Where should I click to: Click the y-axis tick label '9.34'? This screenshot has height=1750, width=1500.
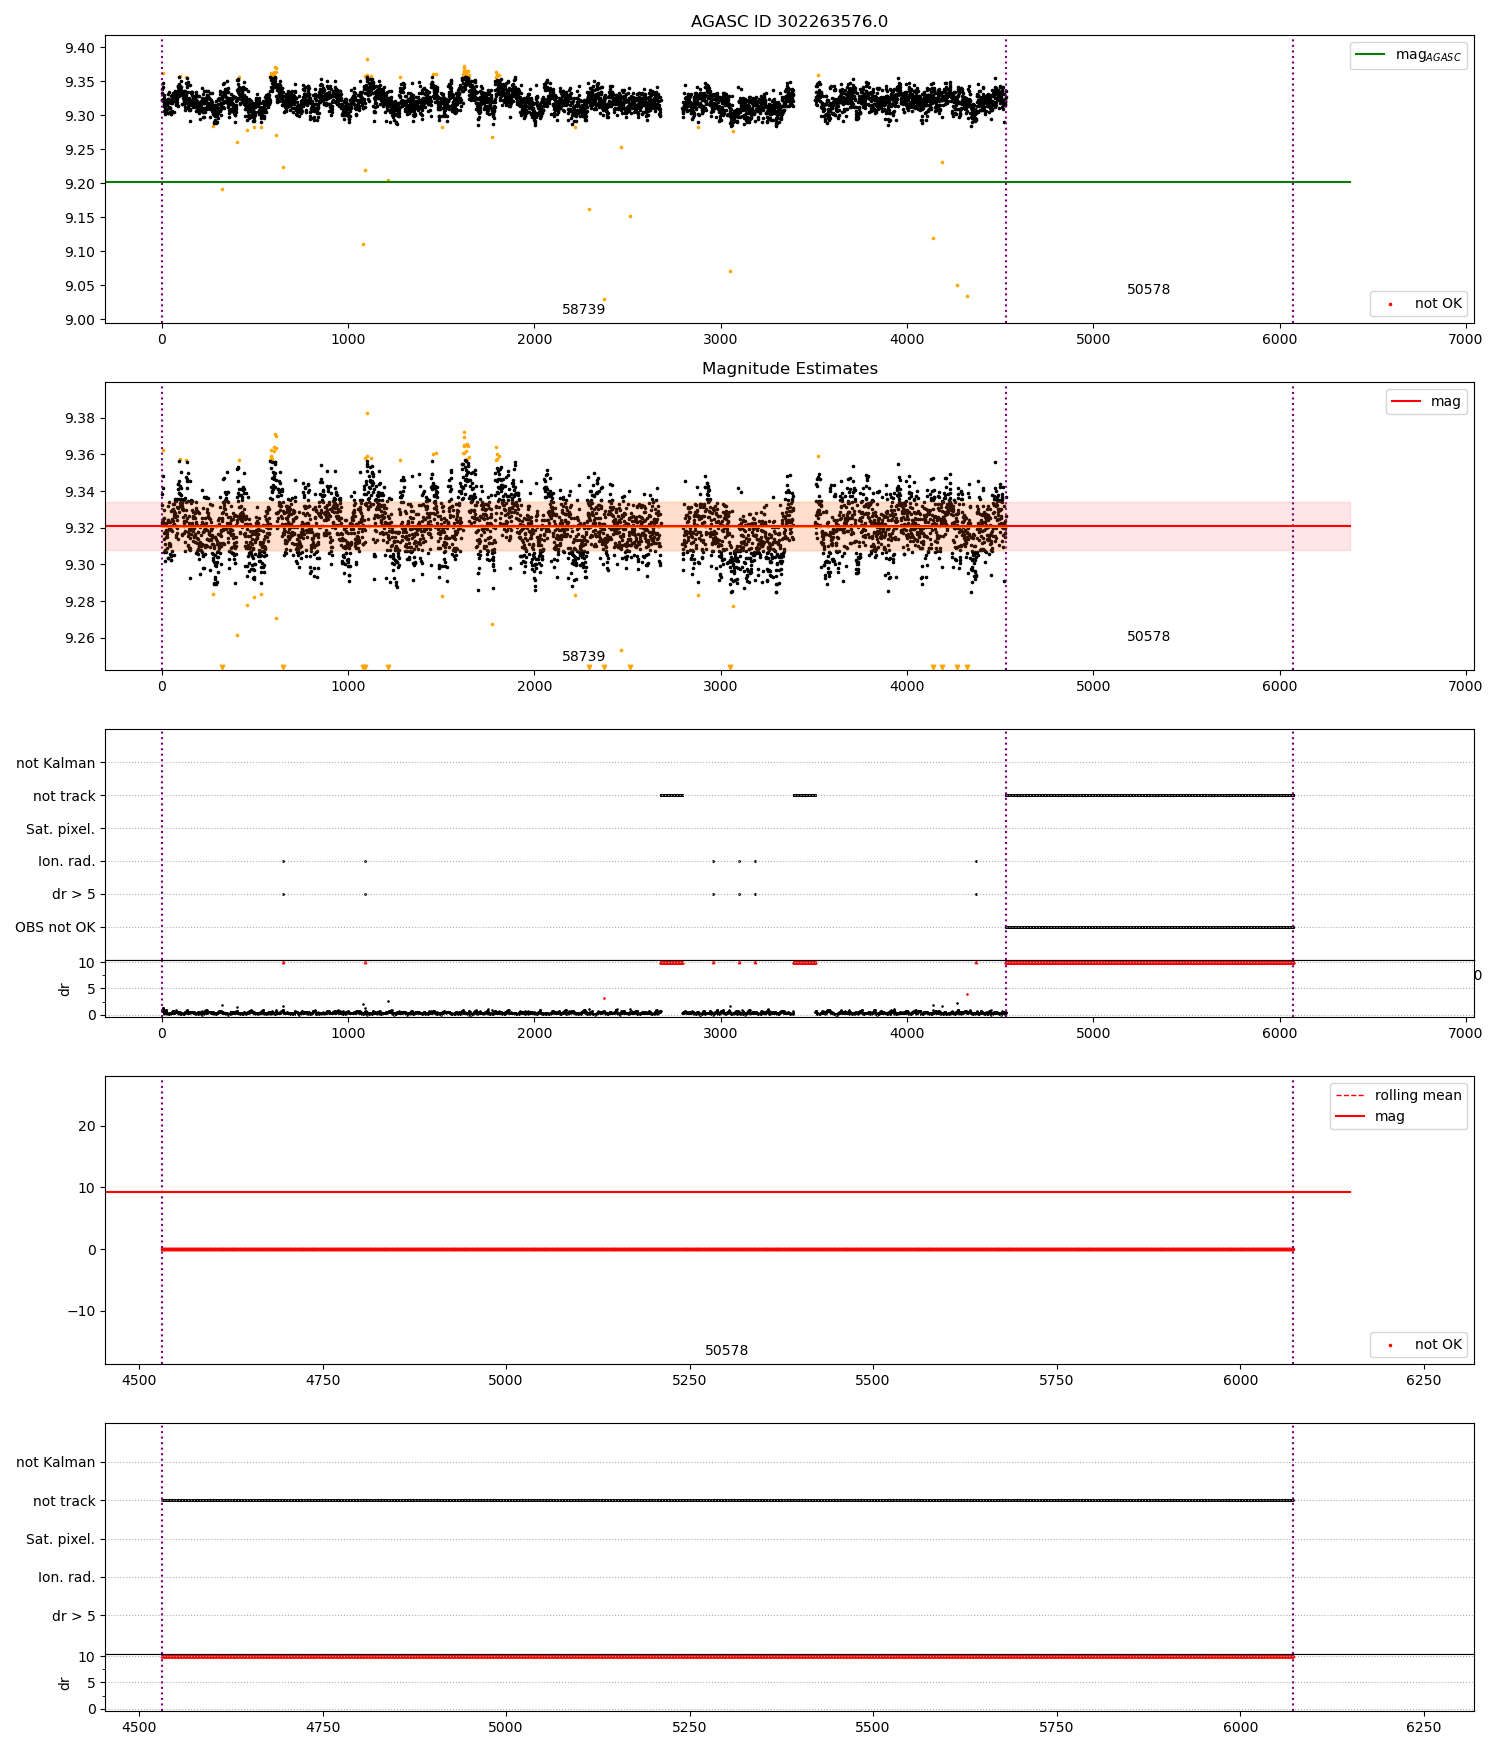[x=80, y=492]
